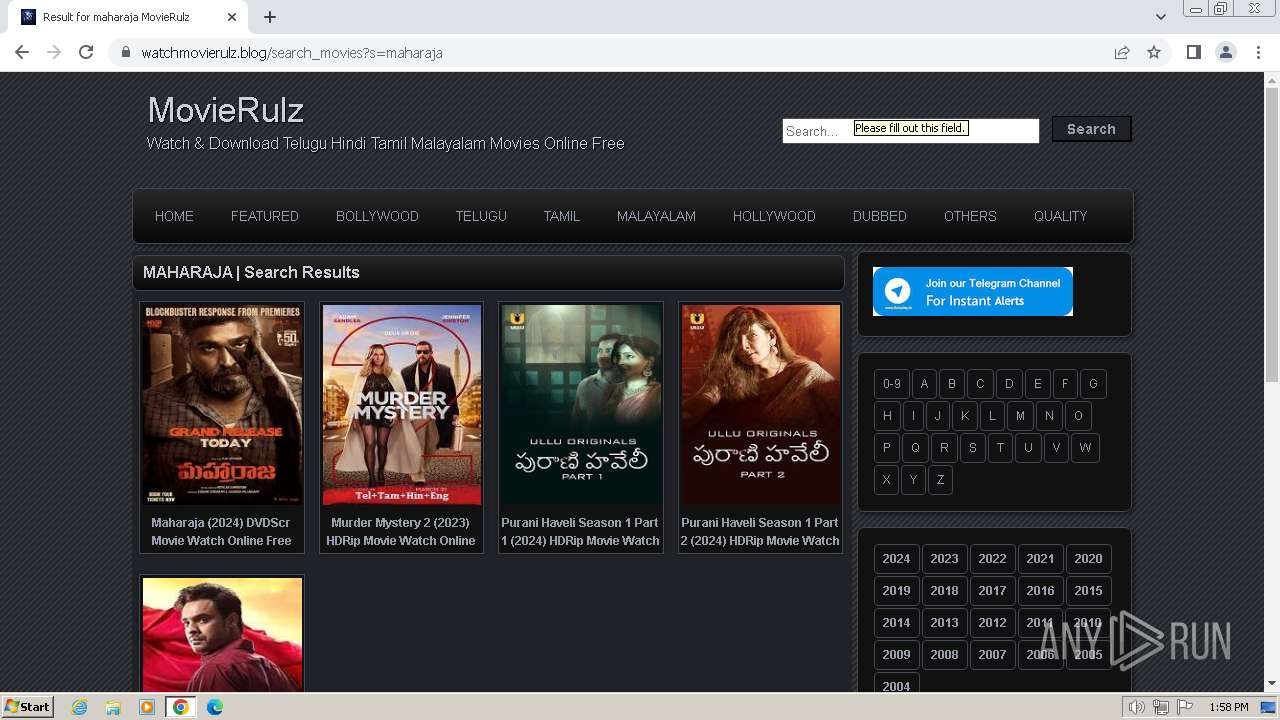
Task: Click the page vertical scrollbar thumb
Action: pyautogui.click(x=1272, y=235)
